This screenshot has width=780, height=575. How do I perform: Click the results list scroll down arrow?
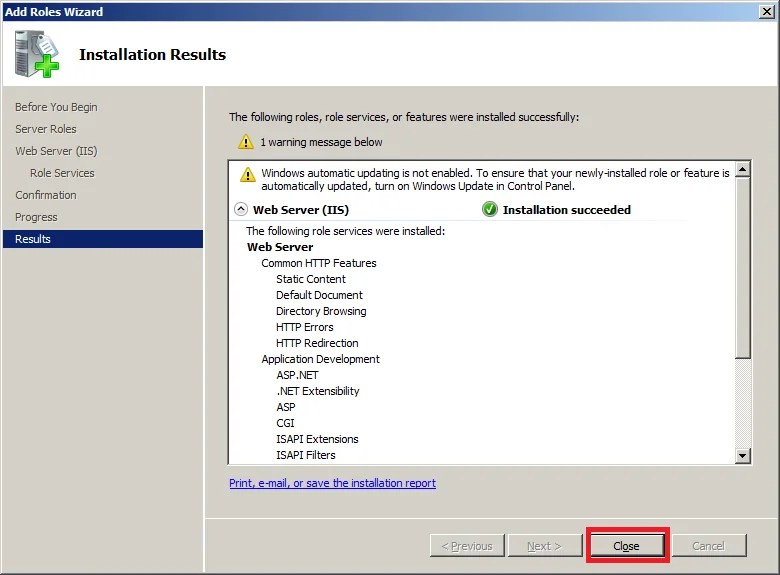[743, 455]
